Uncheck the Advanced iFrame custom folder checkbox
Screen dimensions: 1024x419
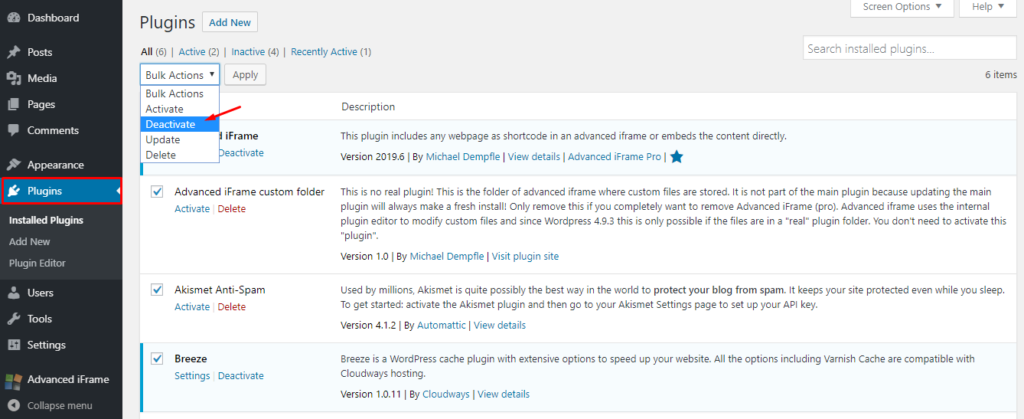tap(157, 191)
